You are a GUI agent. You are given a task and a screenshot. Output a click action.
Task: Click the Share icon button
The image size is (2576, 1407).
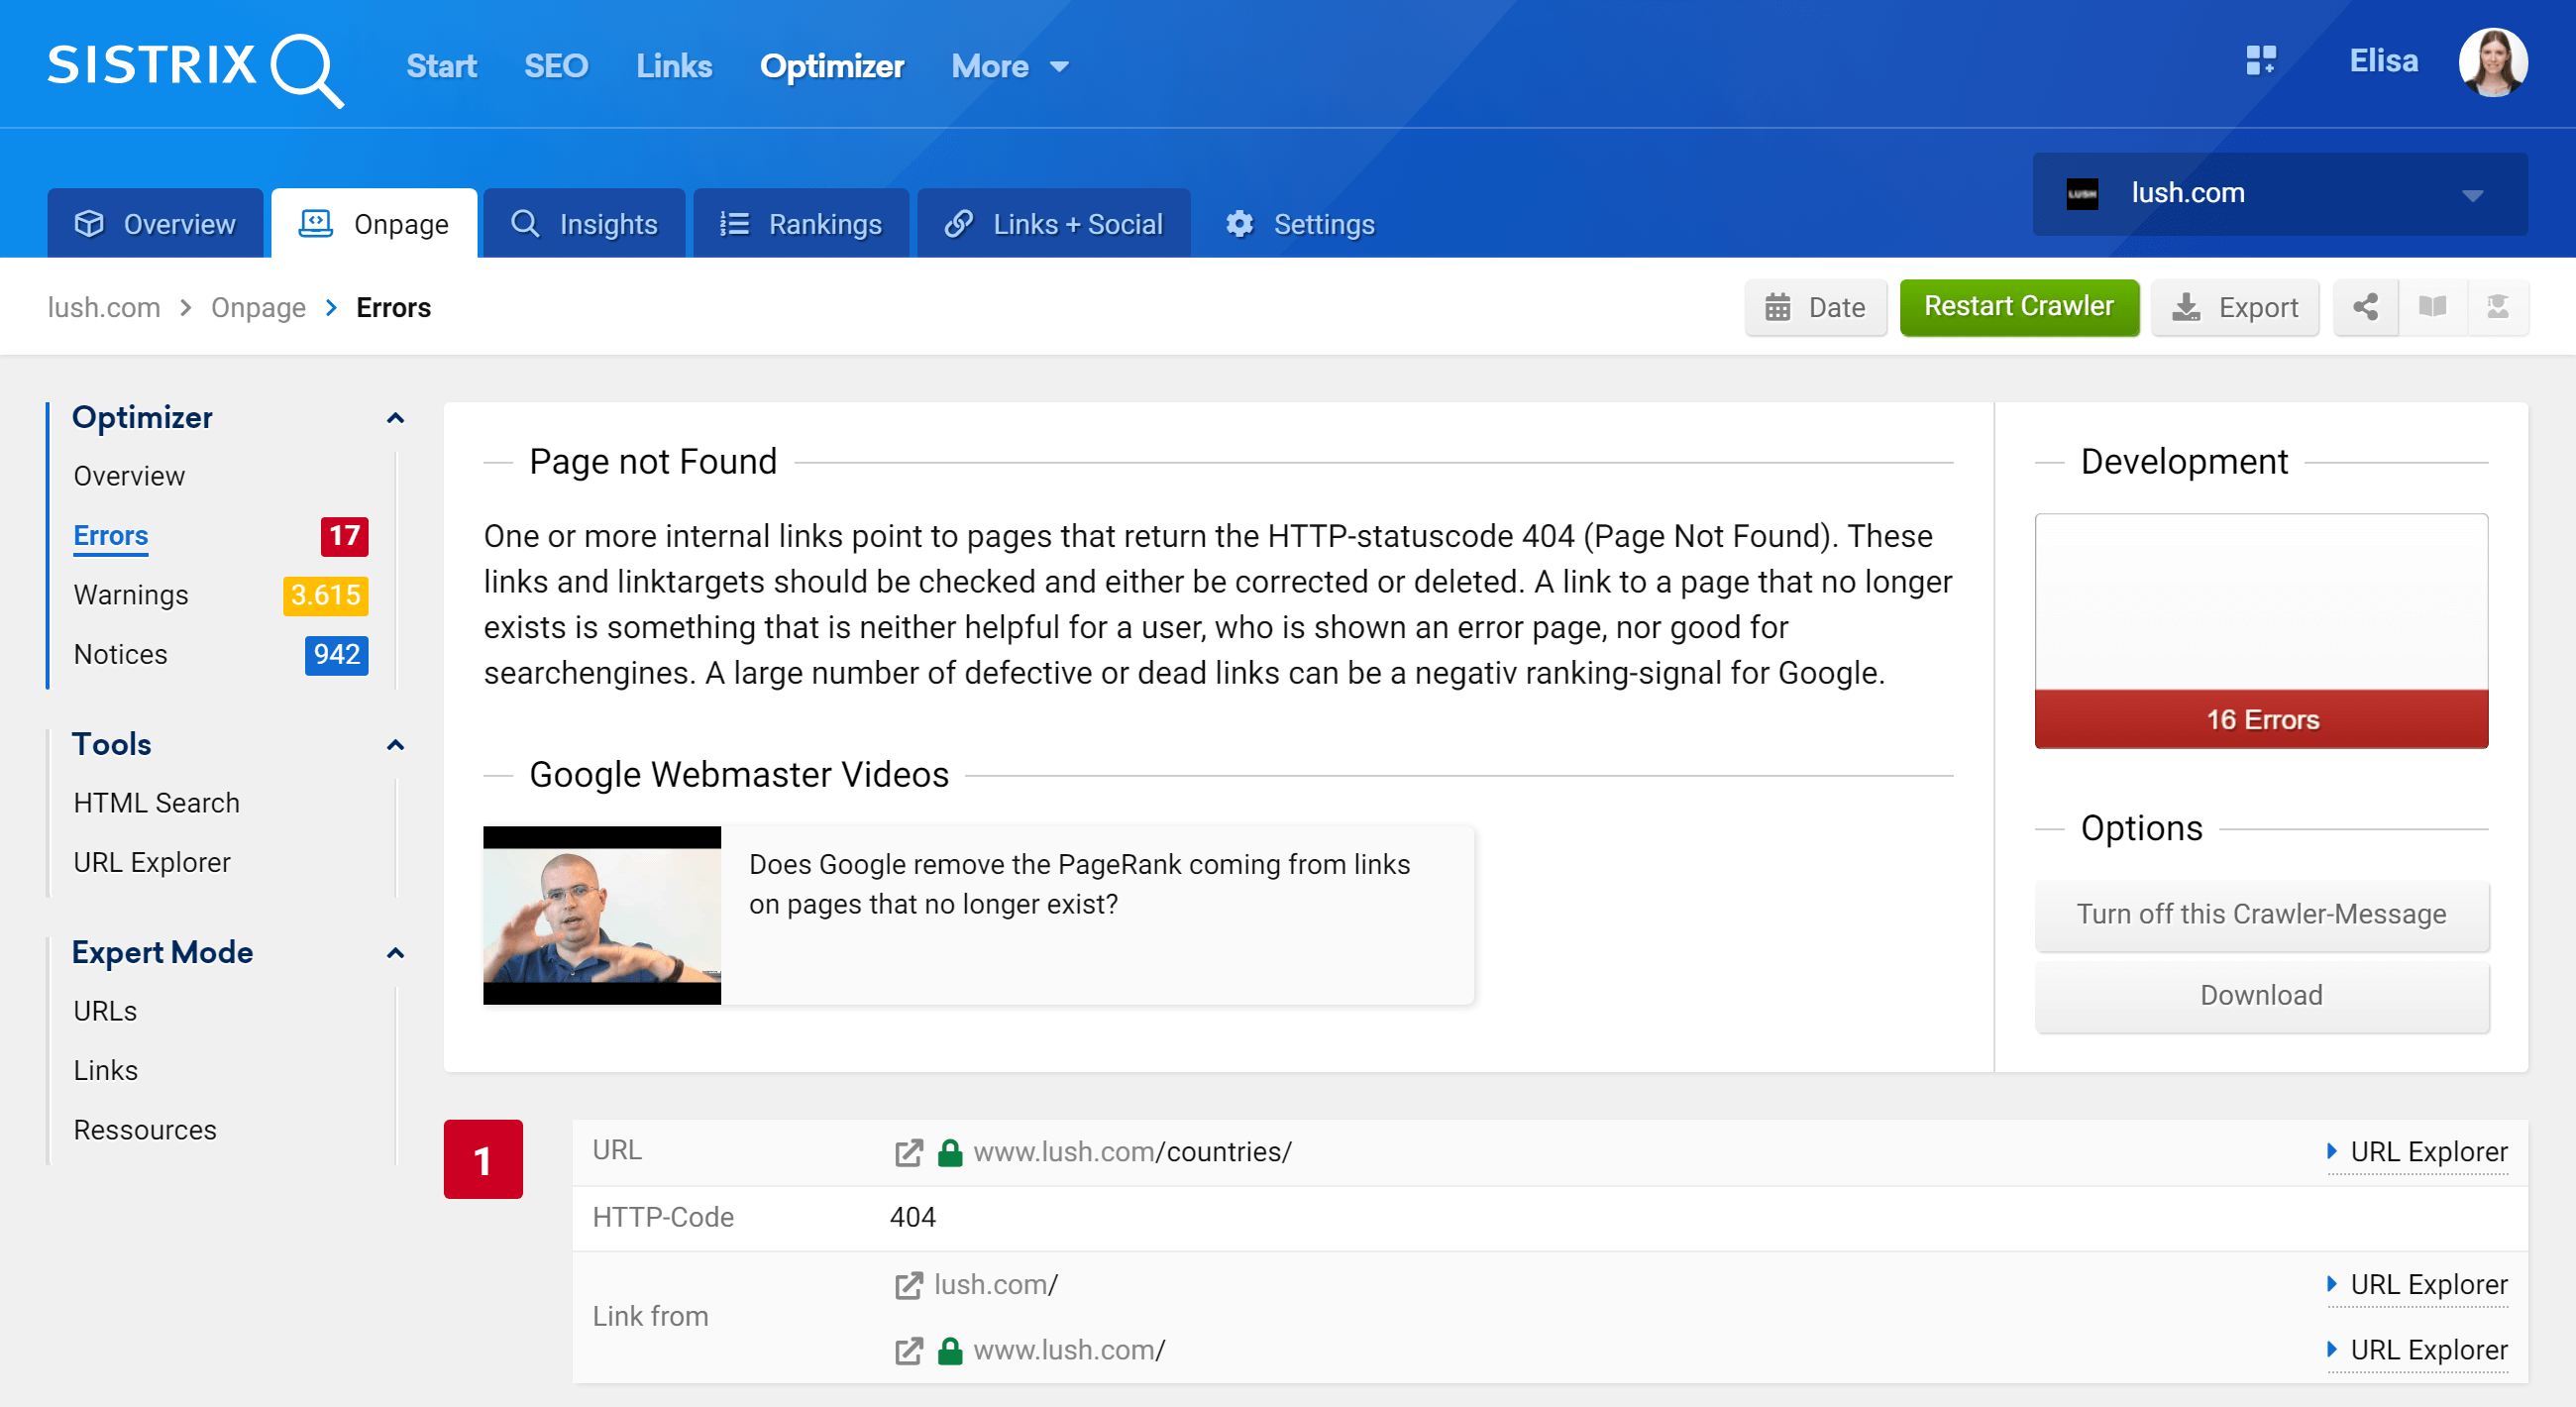[2365, 307]
